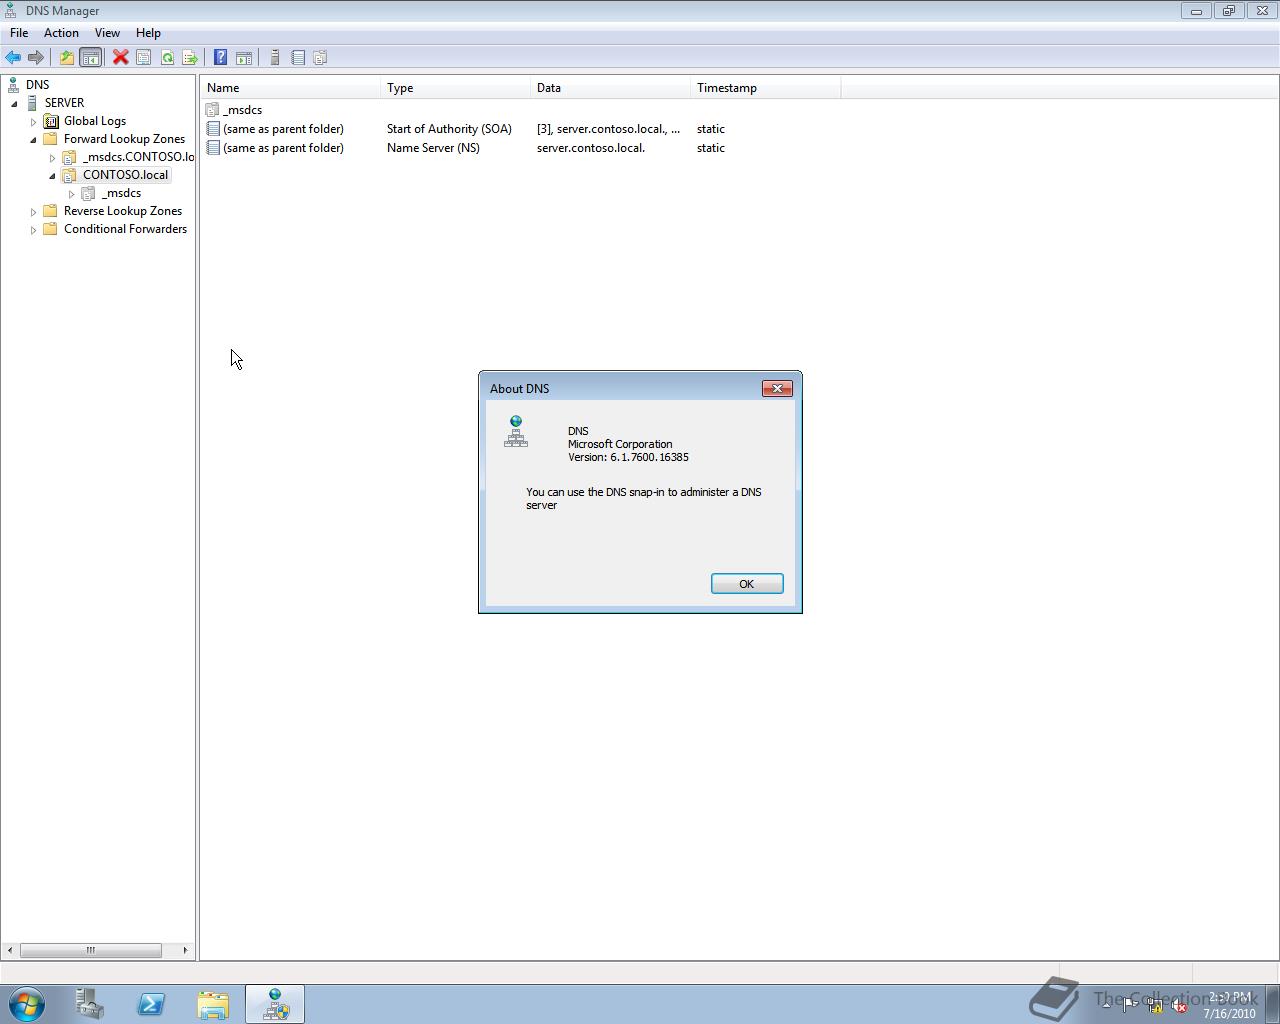This screenshot has height=1024, width=1280.
Task: Click right arrow of tree horizontal scrollbar
Action: (x=185, y=950)
